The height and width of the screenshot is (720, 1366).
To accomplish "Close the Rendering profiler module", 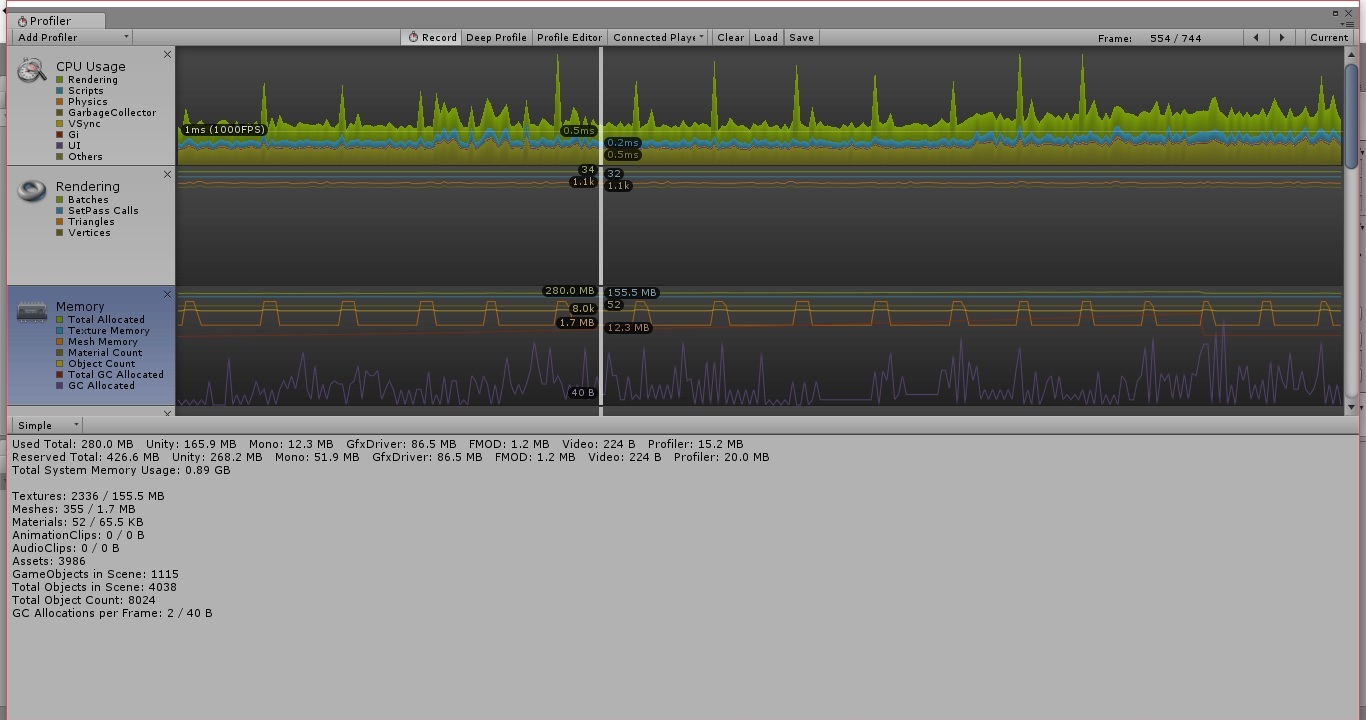I will 167,175.
